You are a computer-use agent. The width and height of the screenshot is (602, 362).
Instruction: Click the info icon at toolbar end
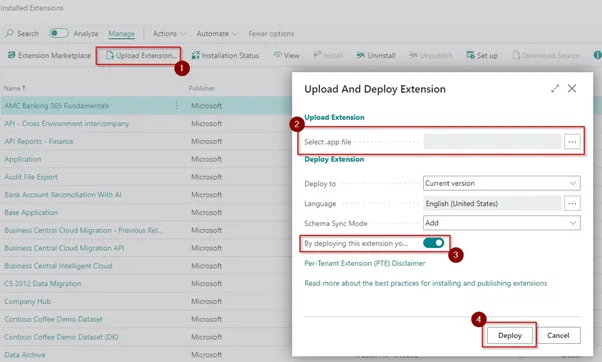pos(597,55)
